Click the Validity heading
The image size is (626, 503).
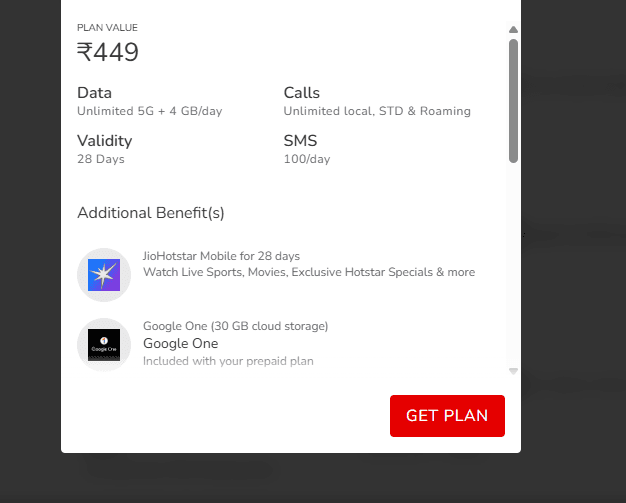(x=102, y=141)
